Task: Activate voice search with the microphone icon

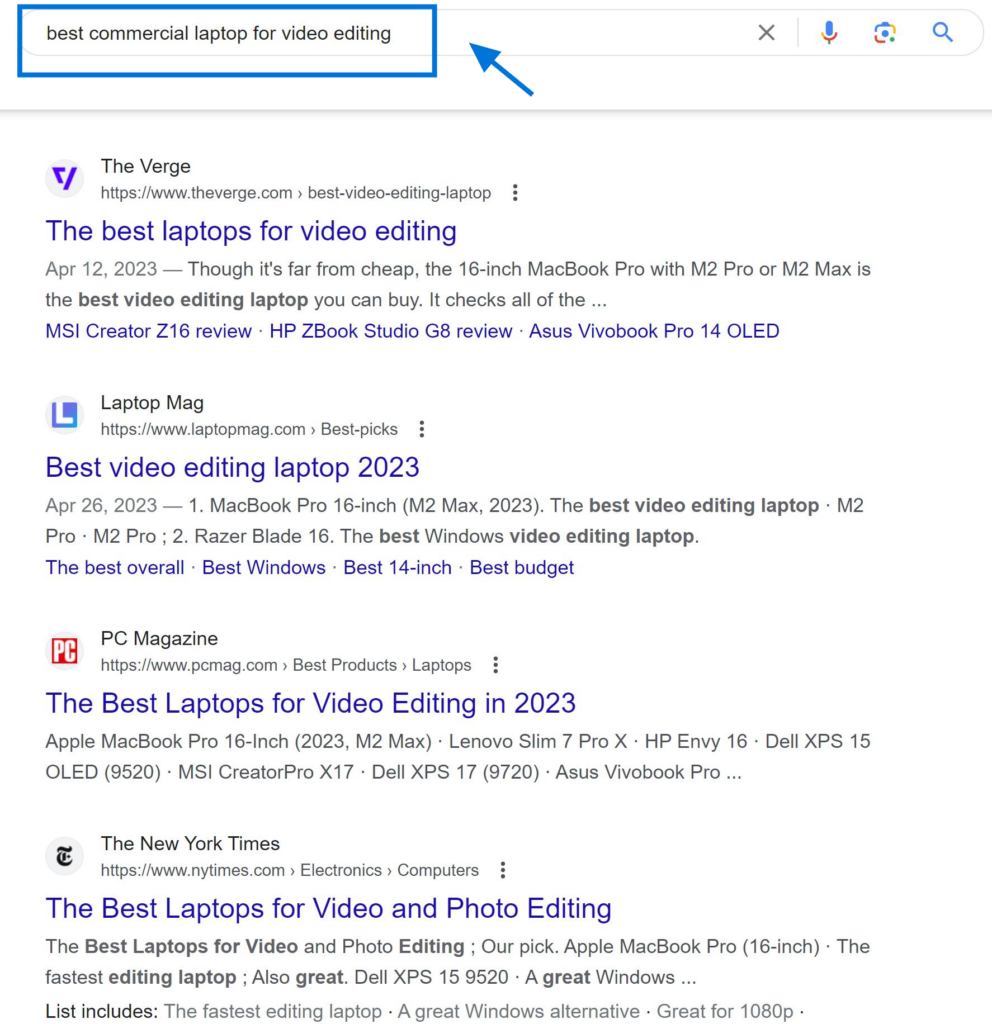Action: (x=829, y=32)
